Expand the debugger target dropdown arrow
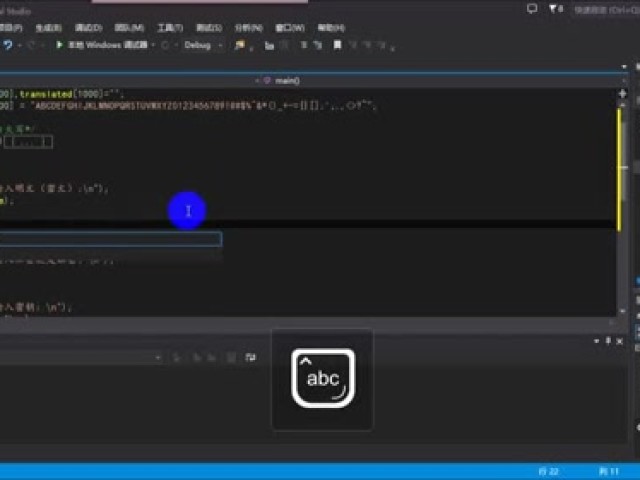Screen dimensions: 640x480 tap(153, 45)
